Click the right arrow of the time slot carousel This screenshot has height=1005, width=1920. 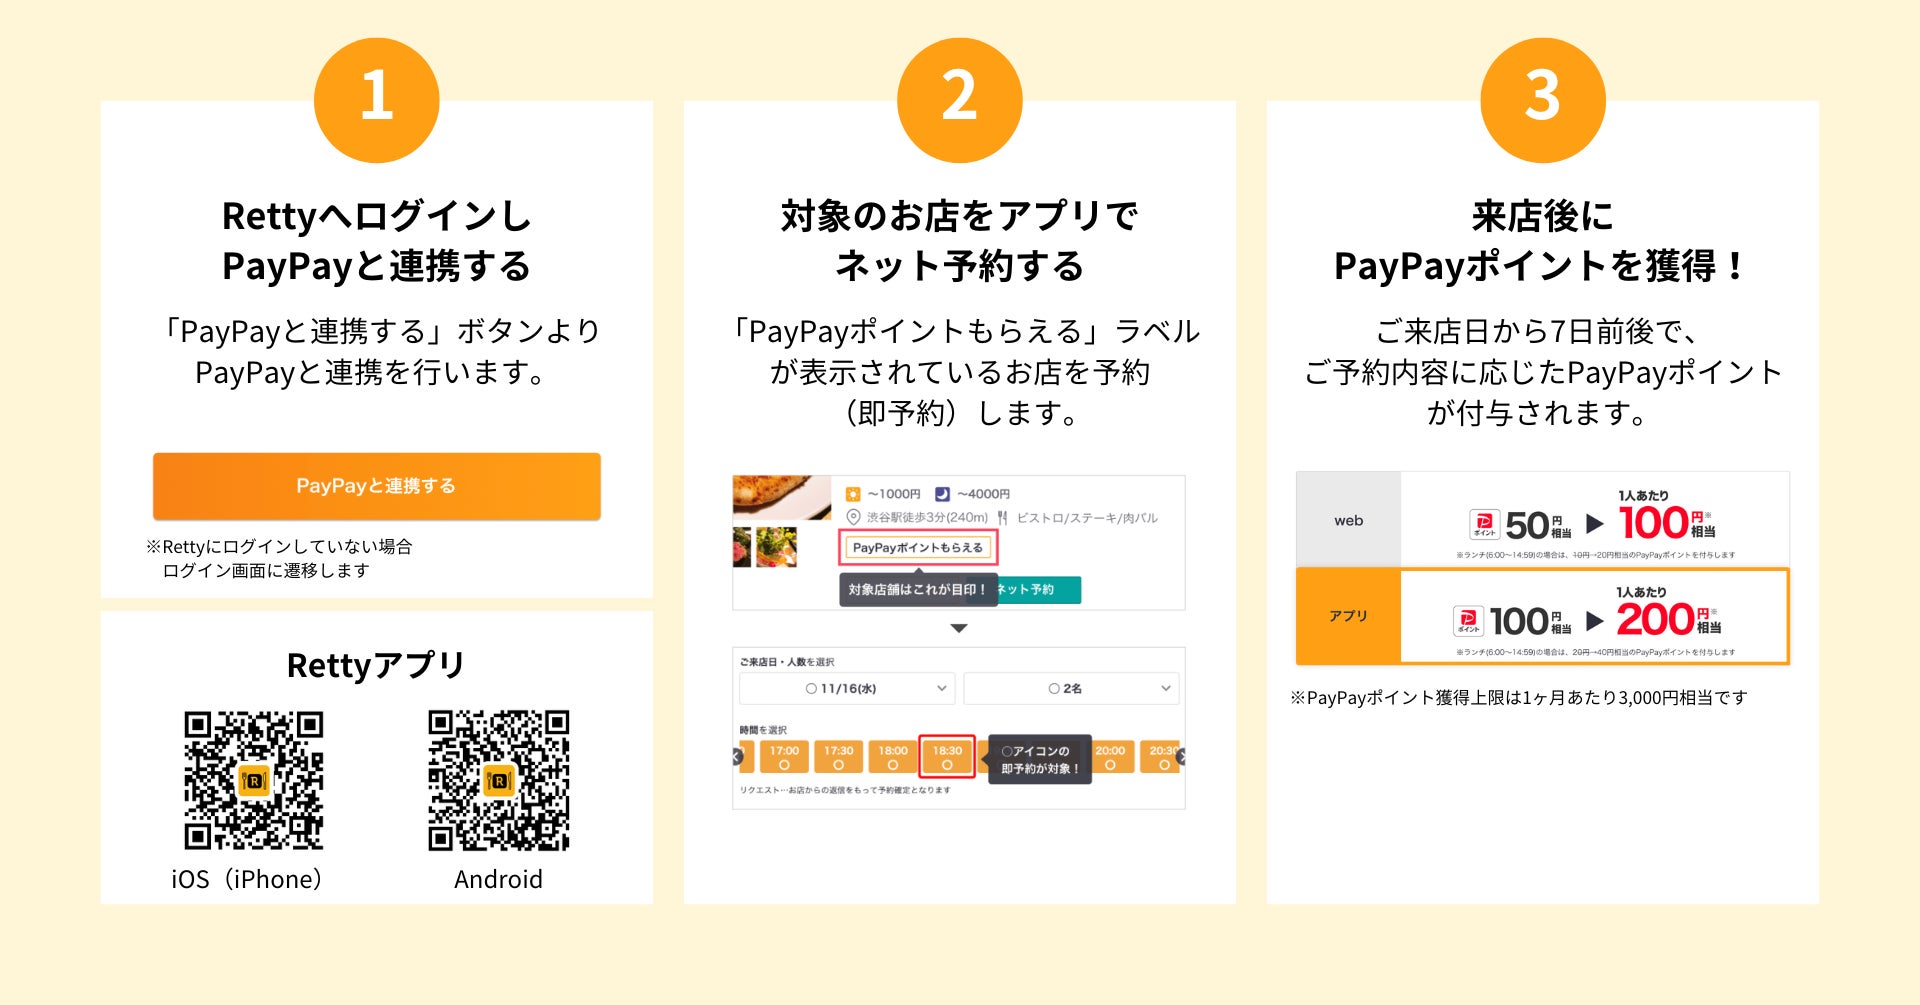[x=1180, y=757]
